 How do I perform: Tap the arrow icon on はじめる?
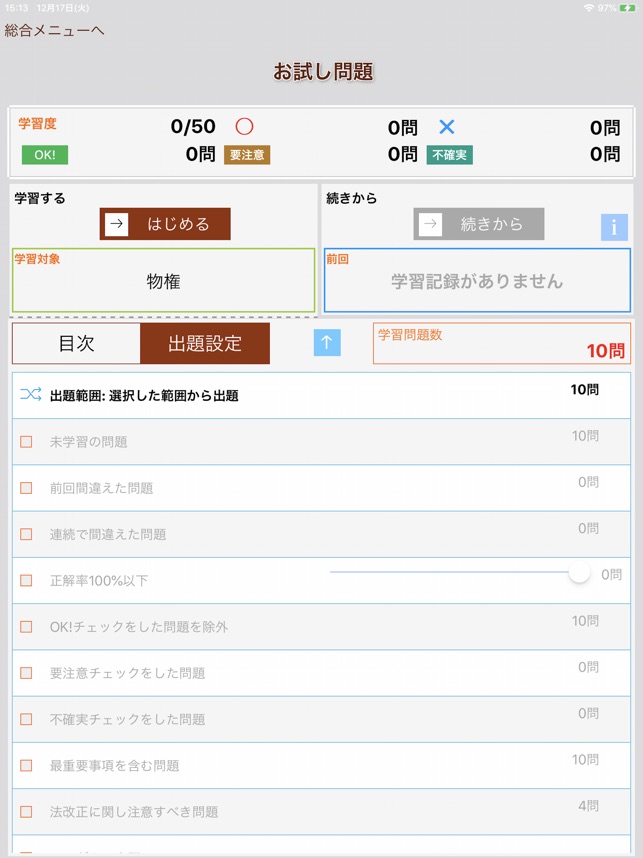tap(116, 224)
